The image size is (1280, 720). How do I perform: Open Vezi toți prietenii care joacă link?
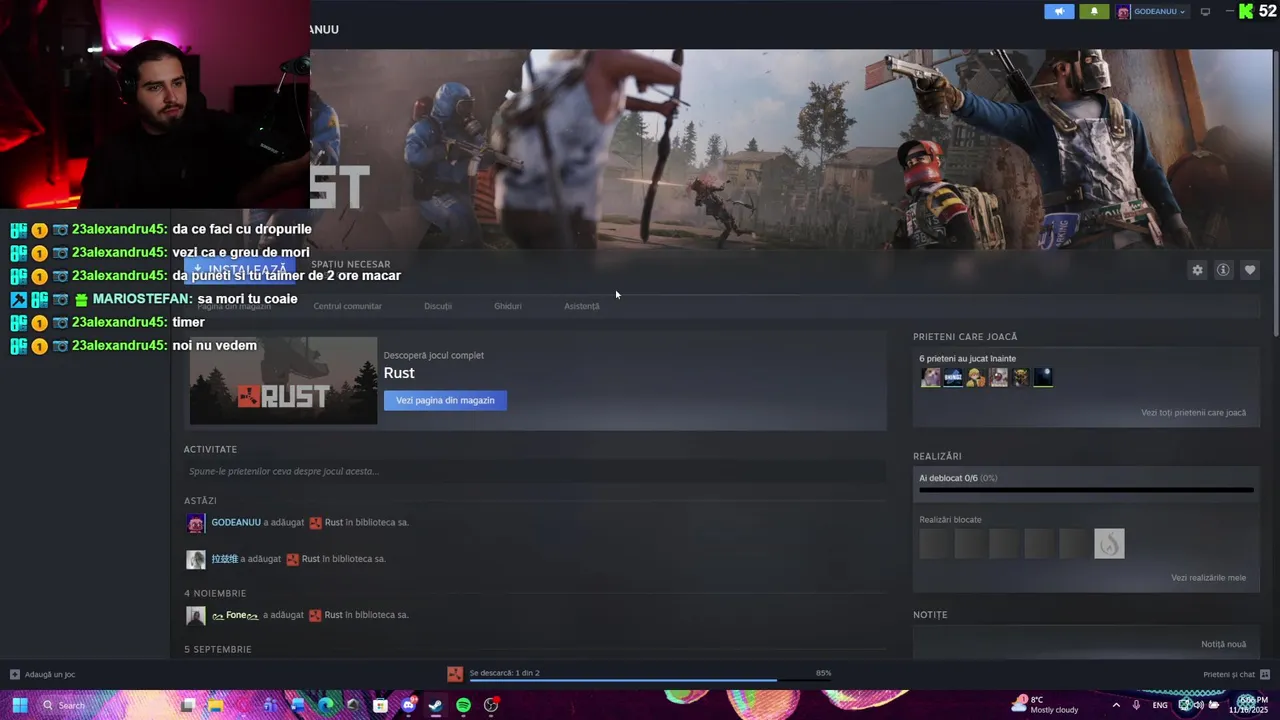click(x=1193, y=413)
